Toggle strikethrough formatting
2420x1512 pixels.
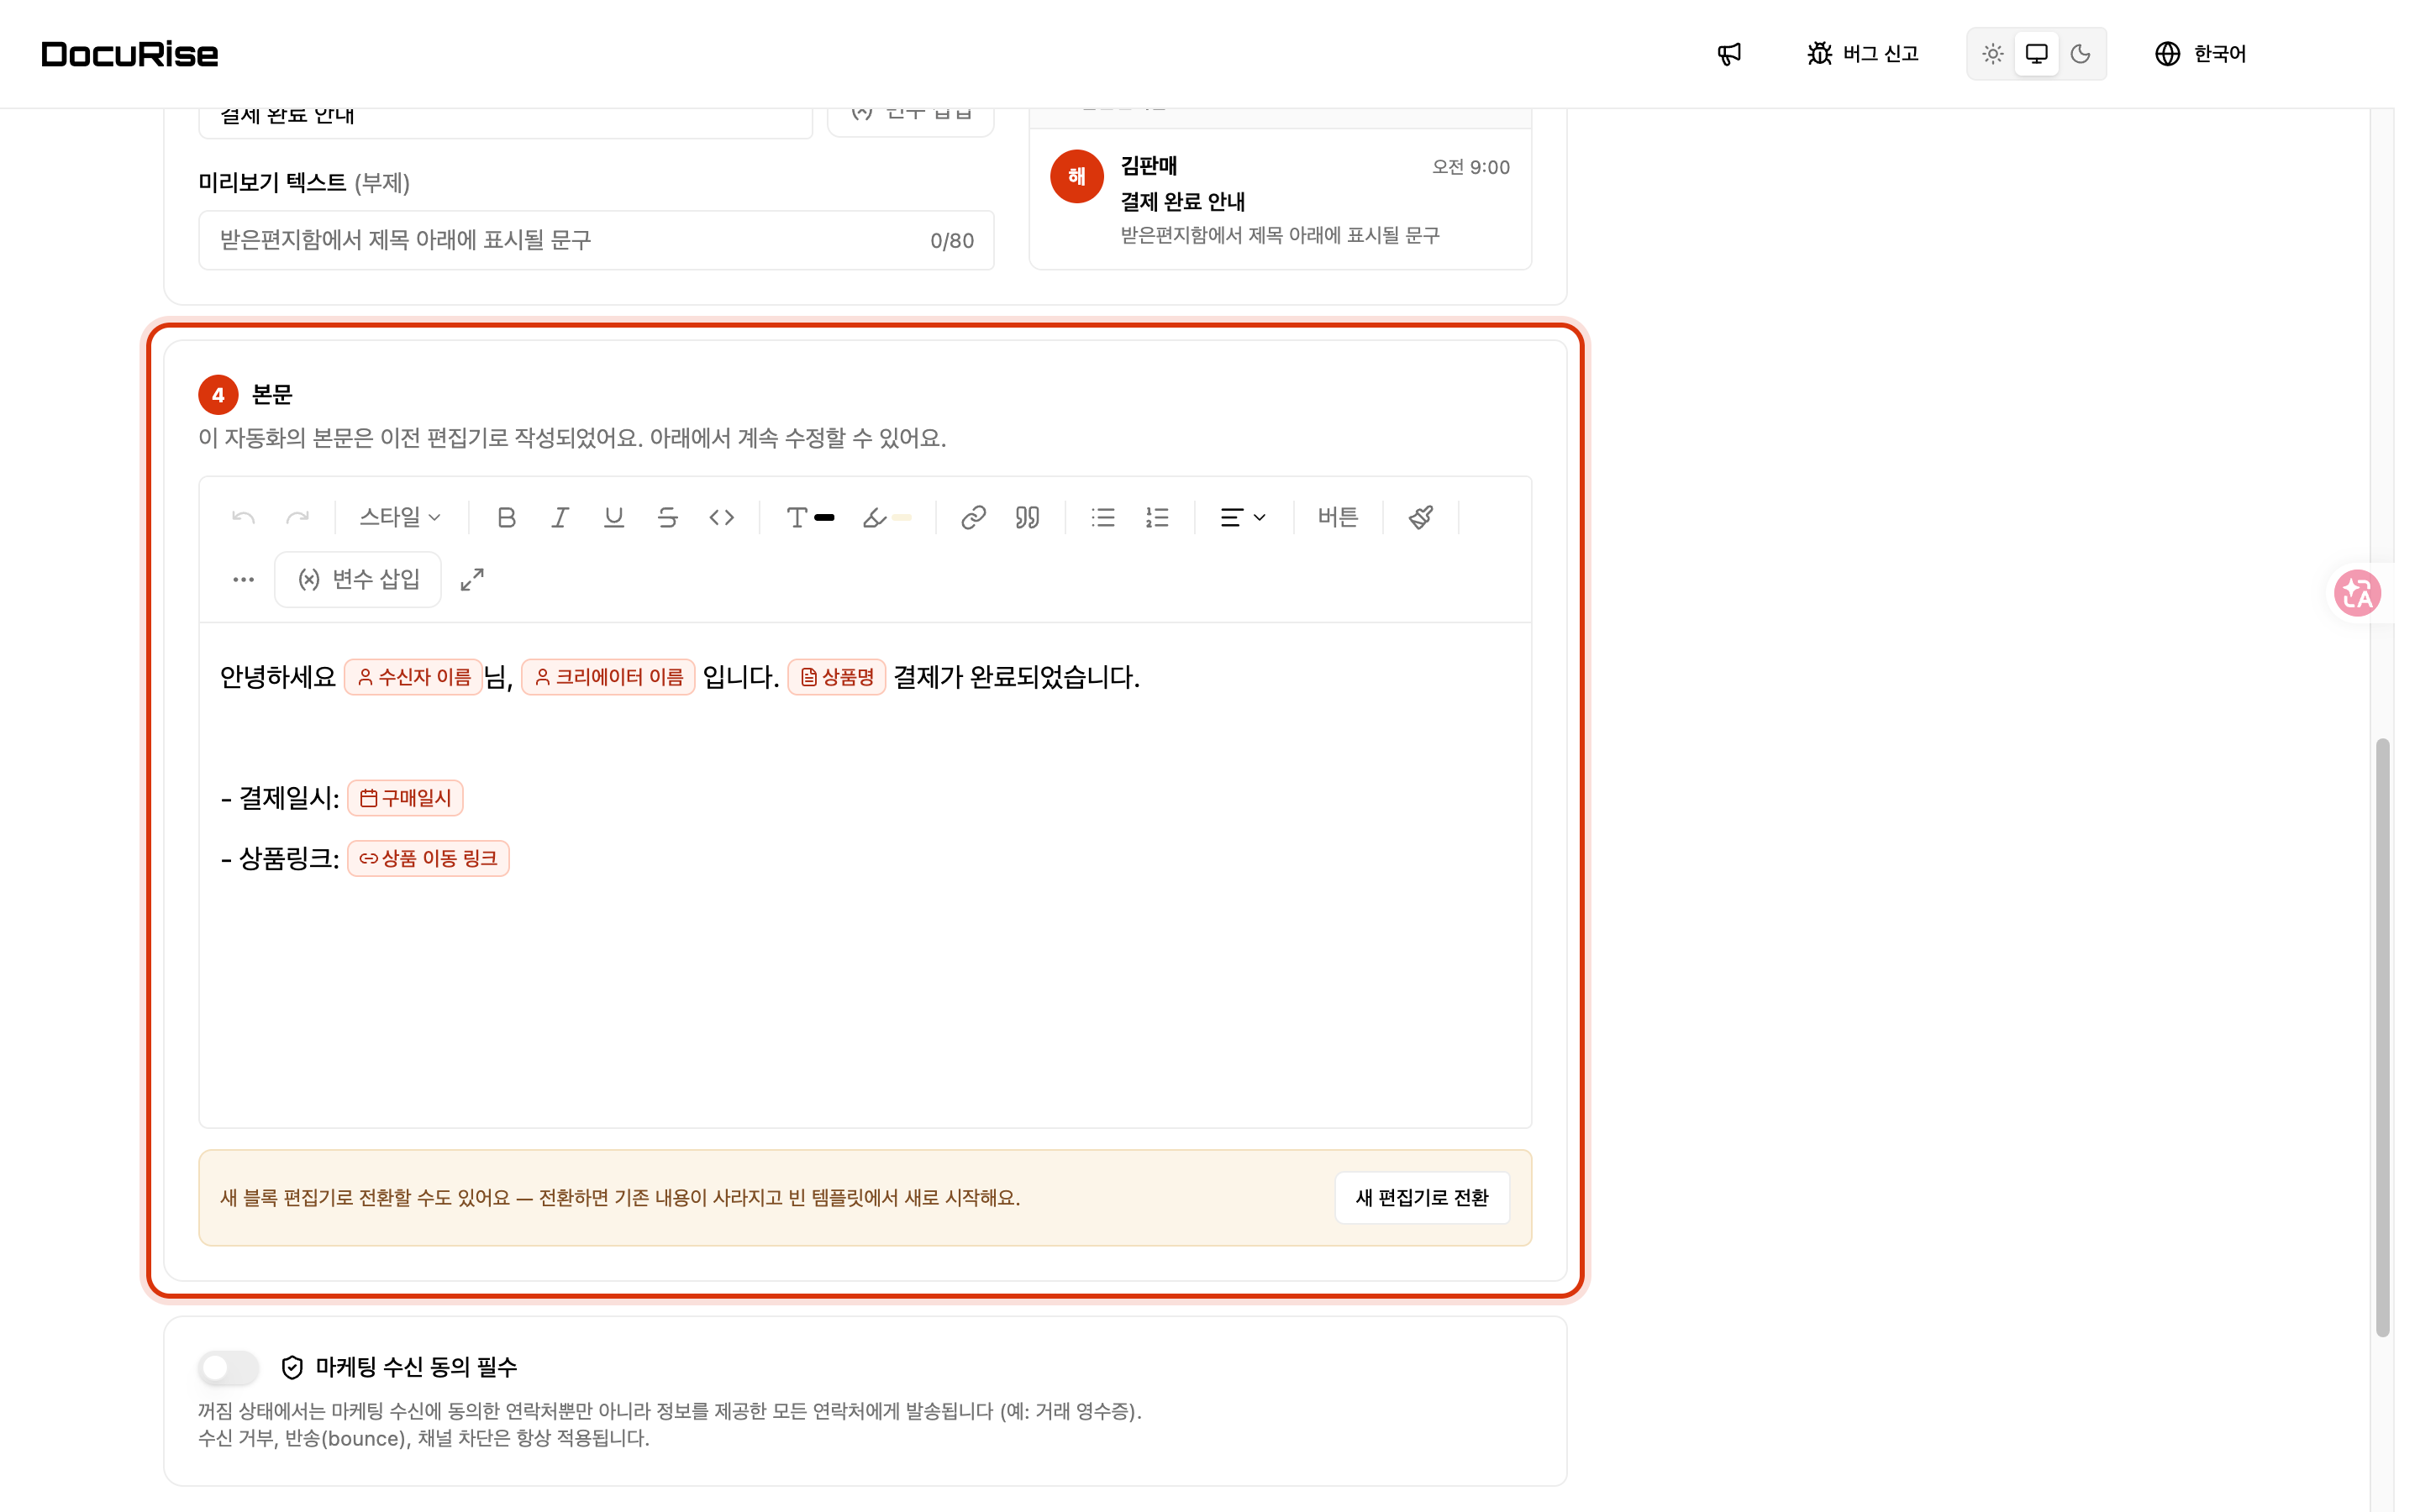click(x=668, y=517)
